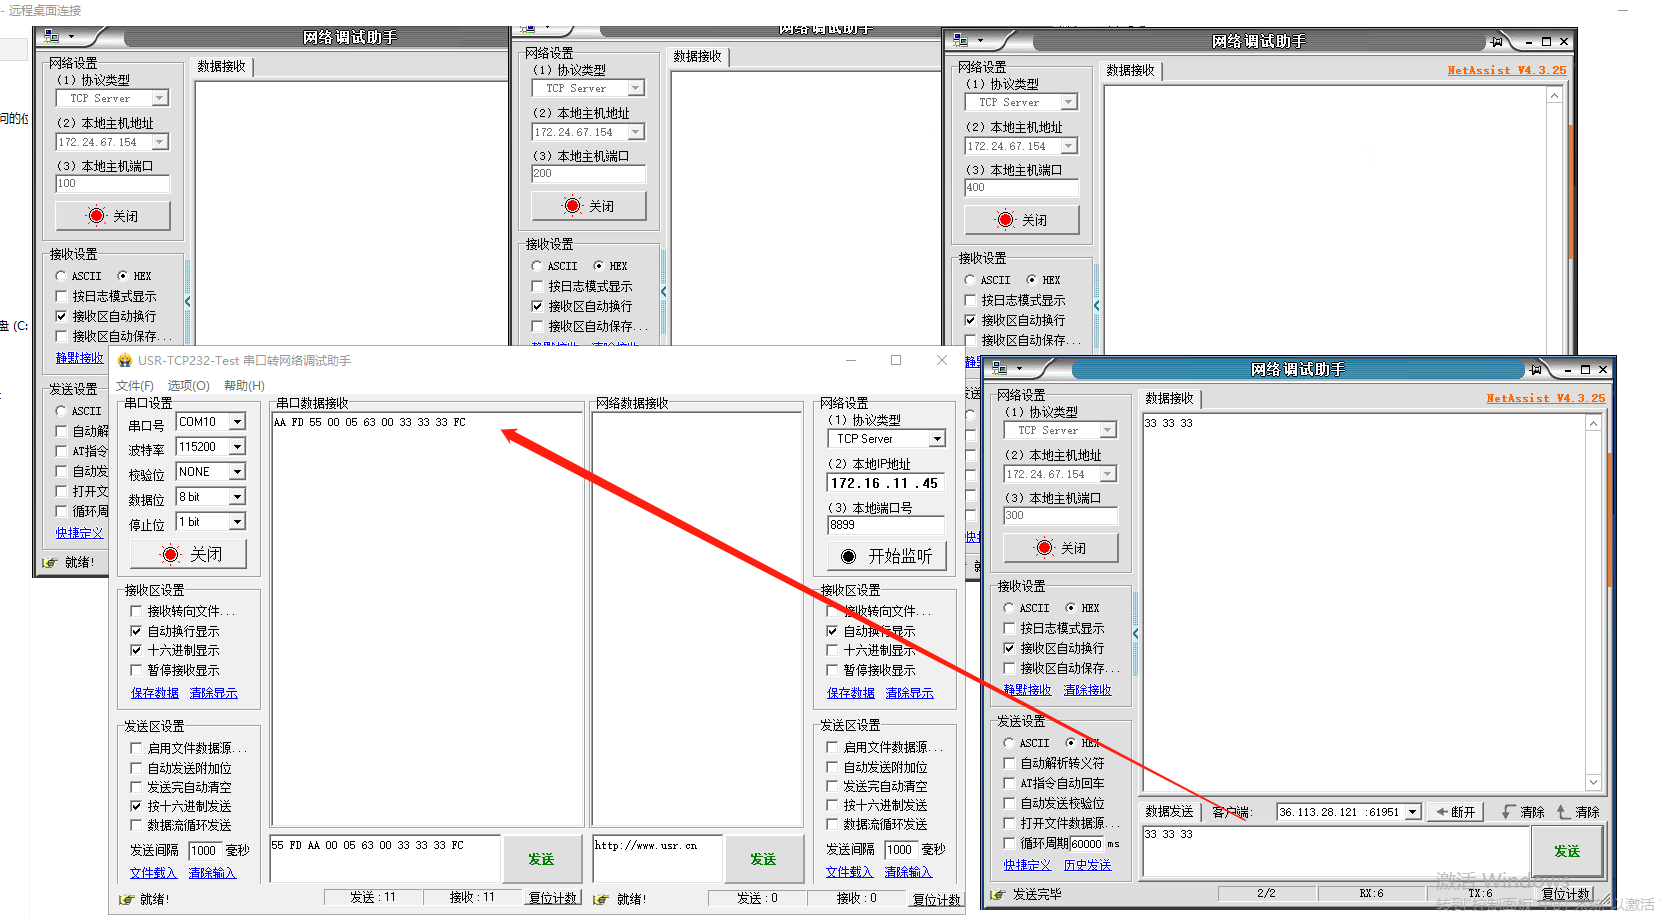
Task: Click 清除接收 link in port 300 window
Action: point(1088,690)
